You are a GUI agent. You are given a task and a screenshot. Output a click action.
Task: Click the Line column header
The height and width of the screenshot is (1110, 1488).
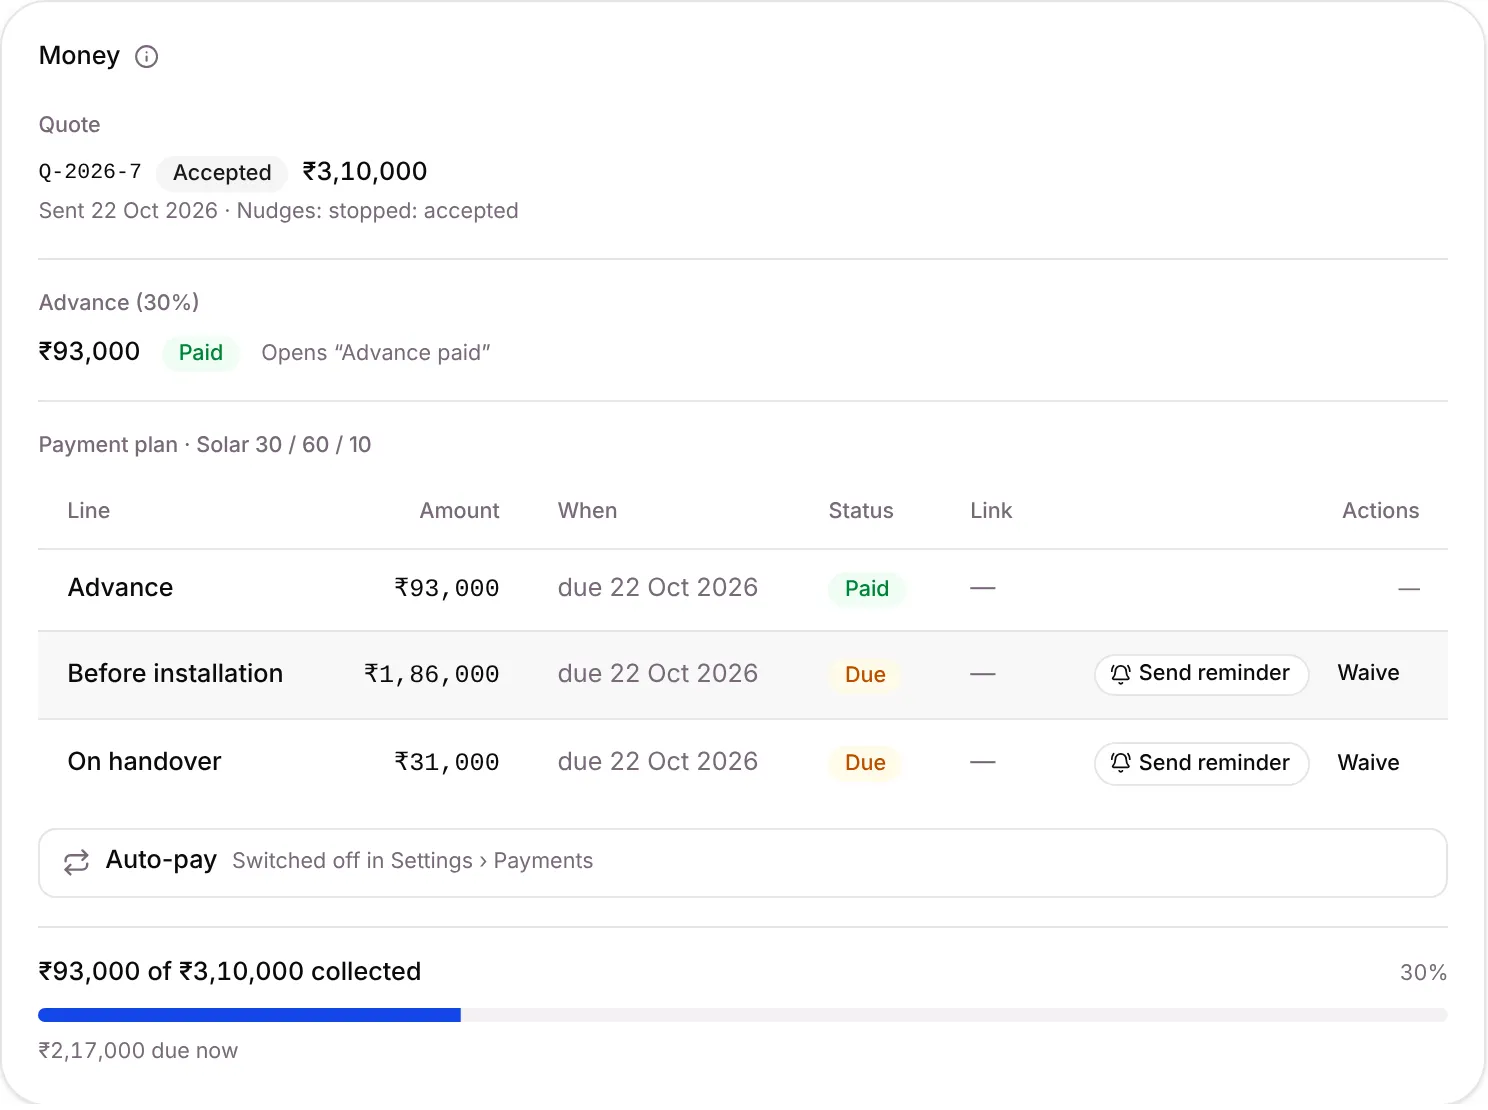[89, 511]
